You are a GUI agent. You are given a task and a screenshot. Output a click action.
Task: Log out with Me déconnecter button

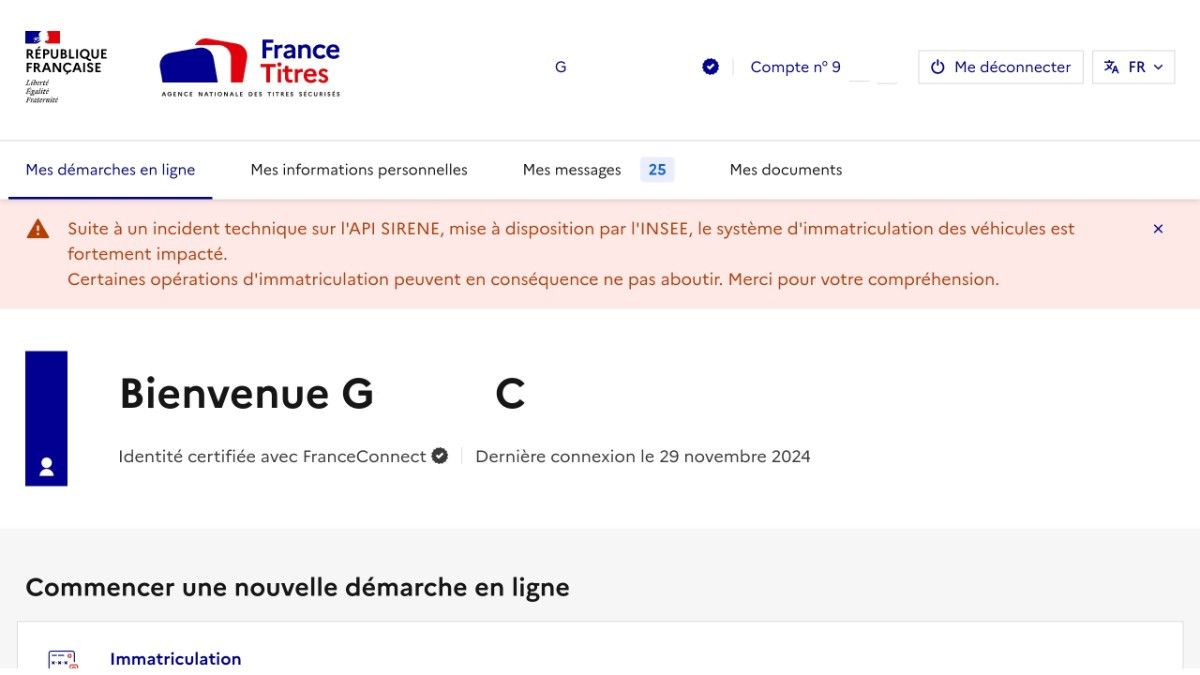pos(1000,67)
